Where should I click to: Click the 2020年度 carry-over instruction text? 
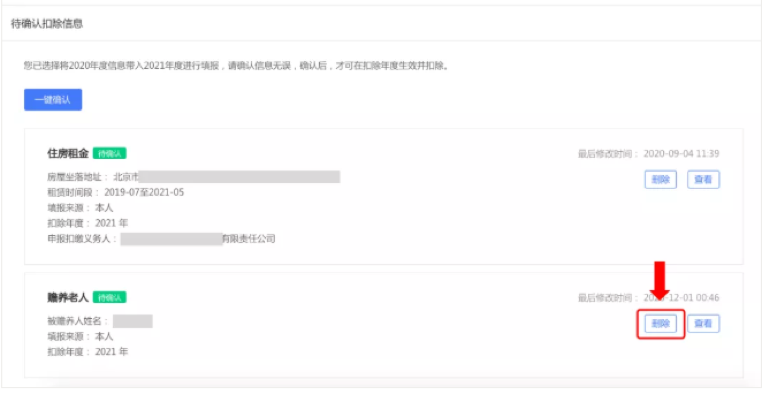236,66
